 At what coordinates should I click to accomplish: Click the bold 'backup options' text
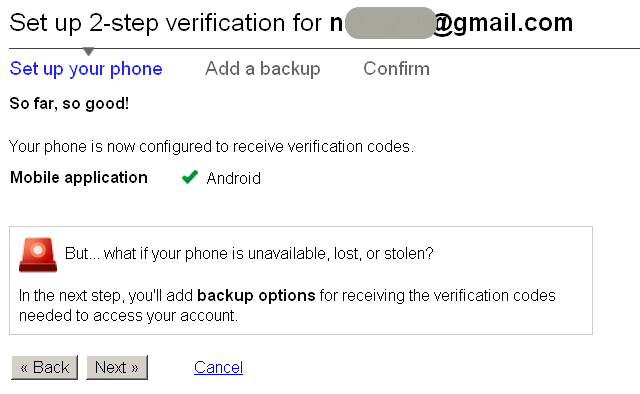tap(256, 295)
